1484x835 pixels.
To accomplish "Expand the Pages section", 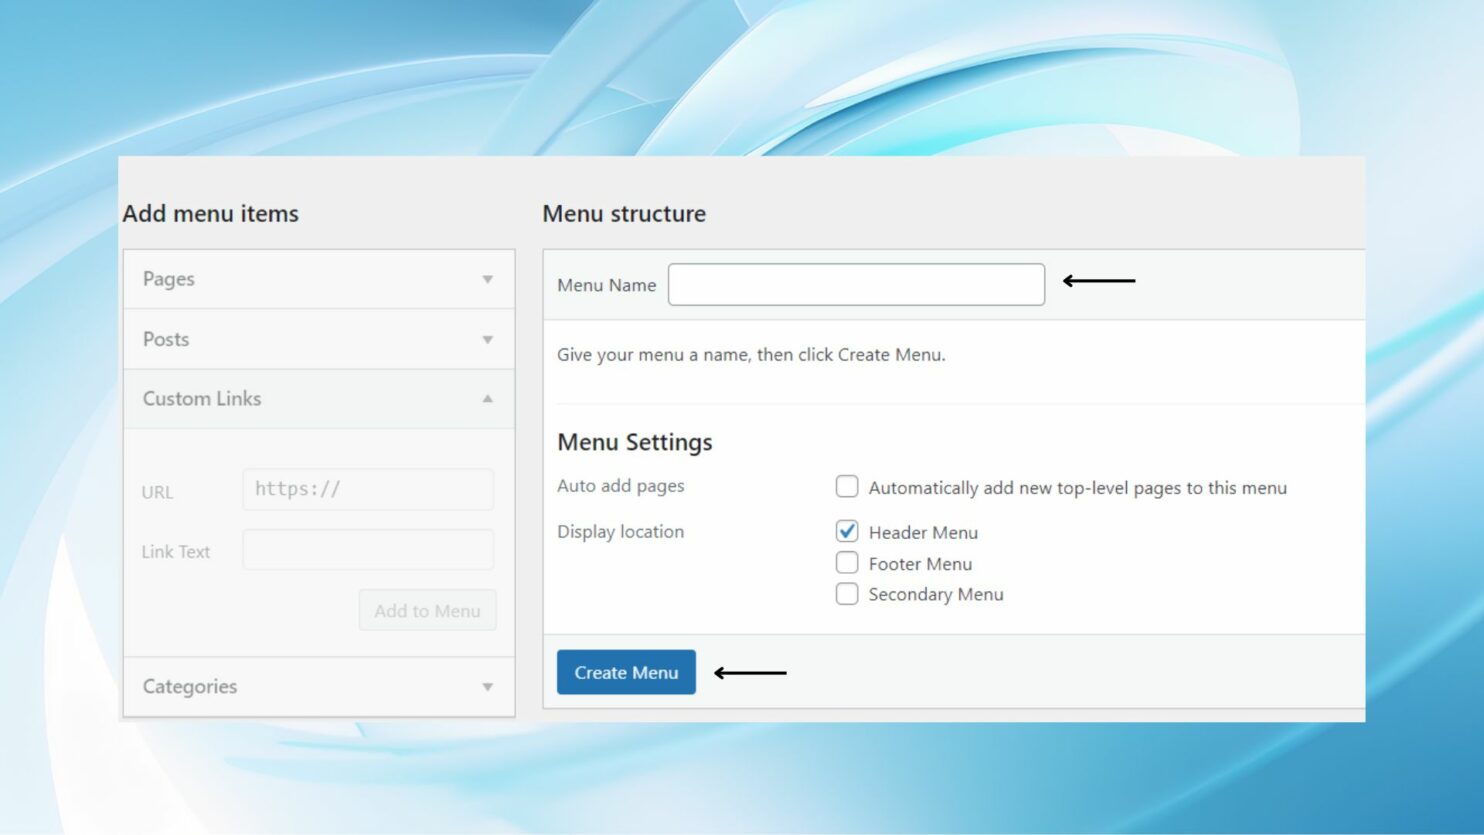I will pos(319,279).
